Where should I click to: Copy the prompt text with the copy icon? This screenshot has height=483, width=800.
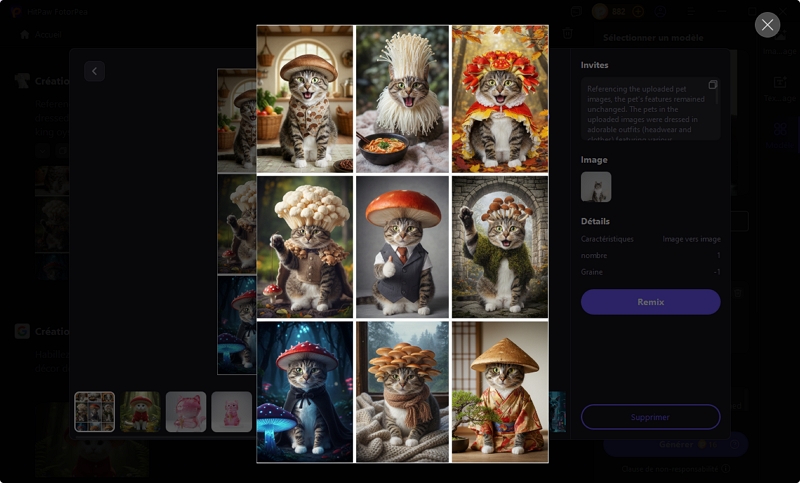tap(713, 85)
